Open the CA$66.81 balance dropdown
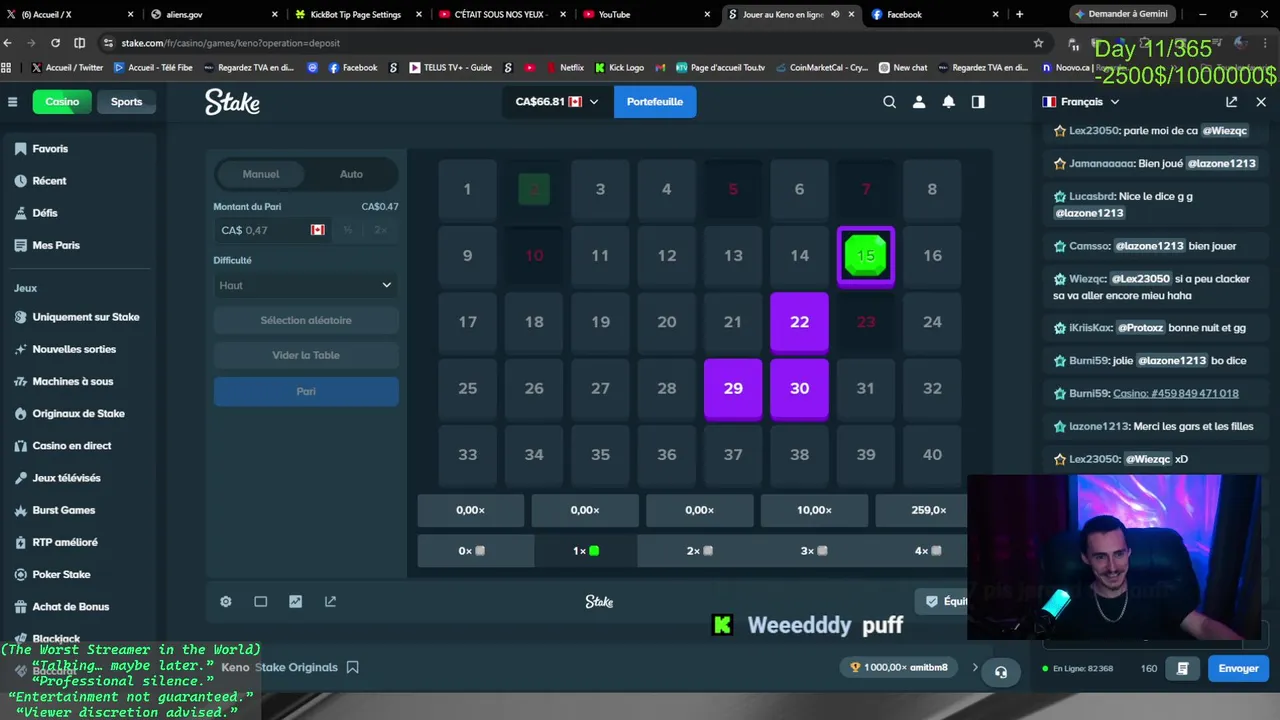1280x720 pixels. coord(557,102)
